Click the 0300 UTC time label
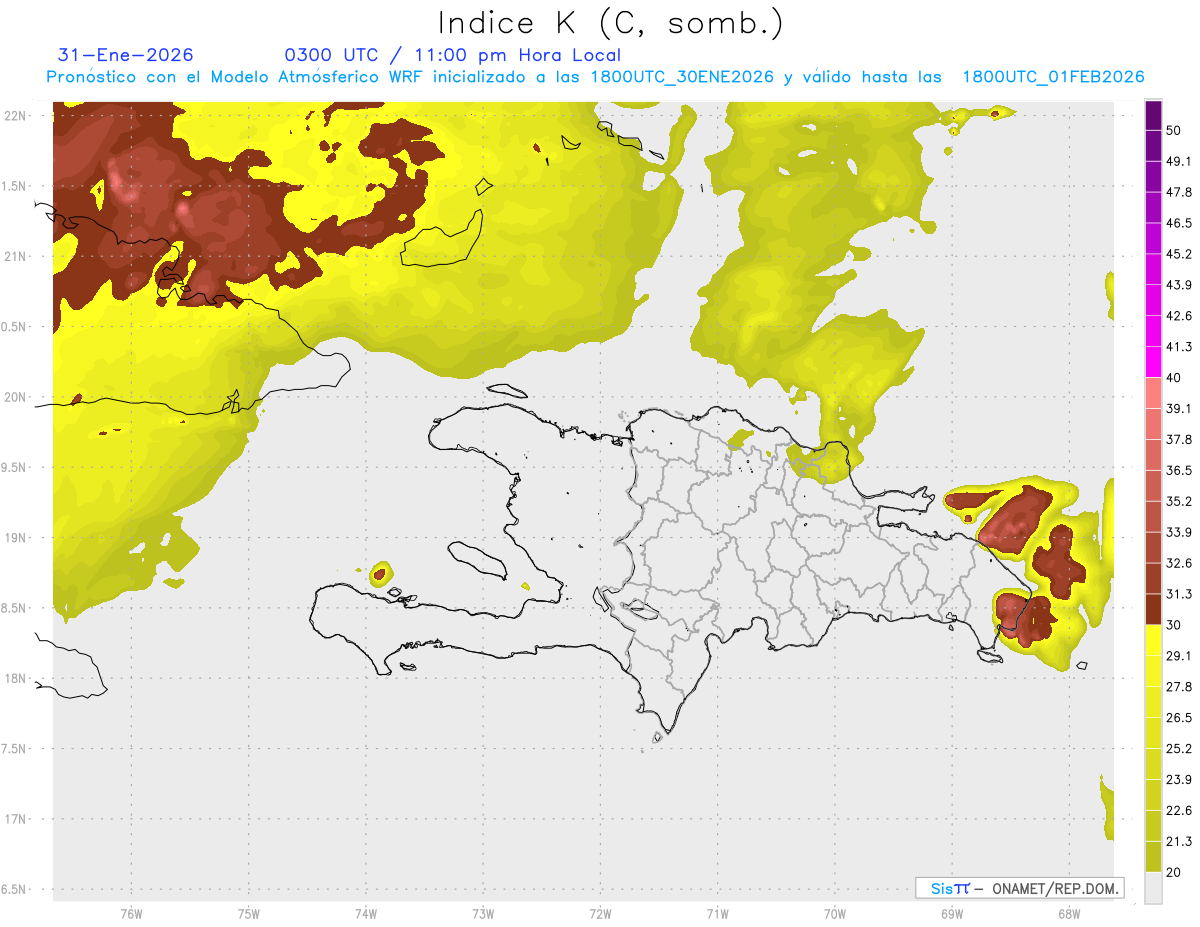The height and width of the screenshot is (927, 1200). point(331,55)
